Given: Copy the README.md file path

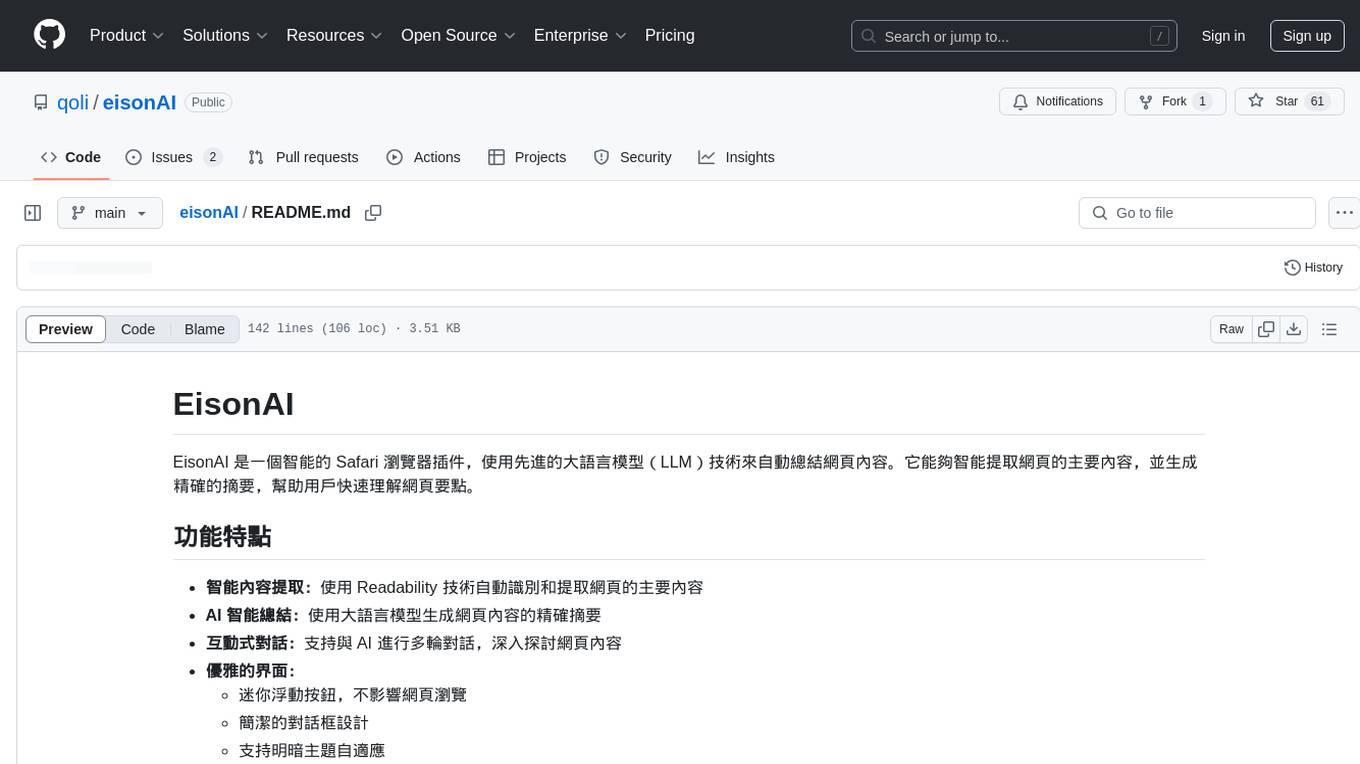Looking at the screenshot, I should (373, 213).
